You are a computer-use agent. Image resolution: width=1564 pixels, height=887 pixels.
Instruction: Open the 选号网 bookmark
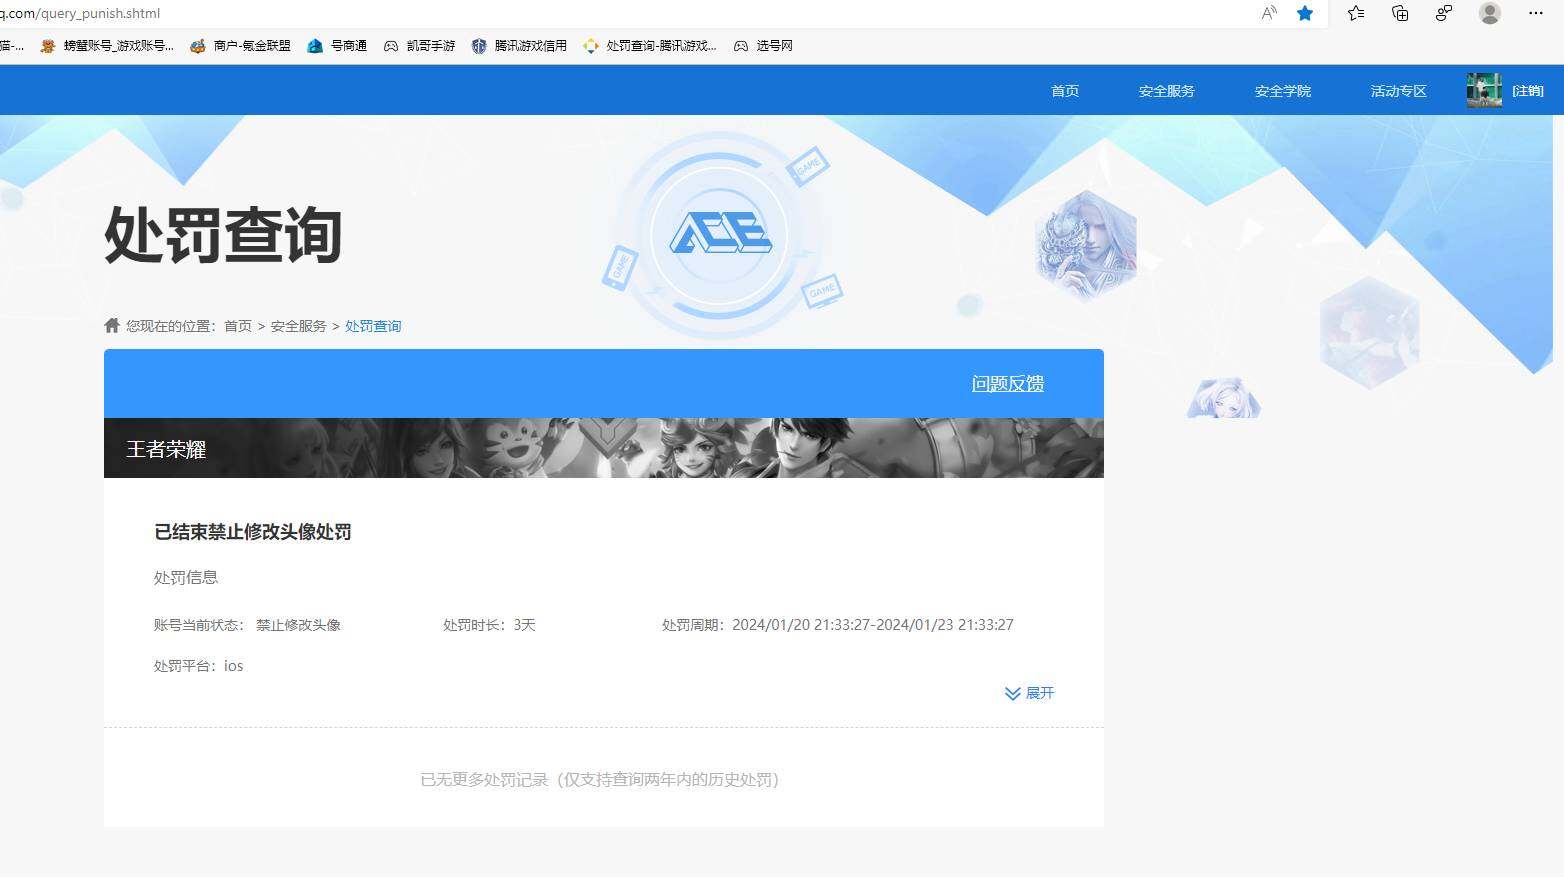[762, 45]
